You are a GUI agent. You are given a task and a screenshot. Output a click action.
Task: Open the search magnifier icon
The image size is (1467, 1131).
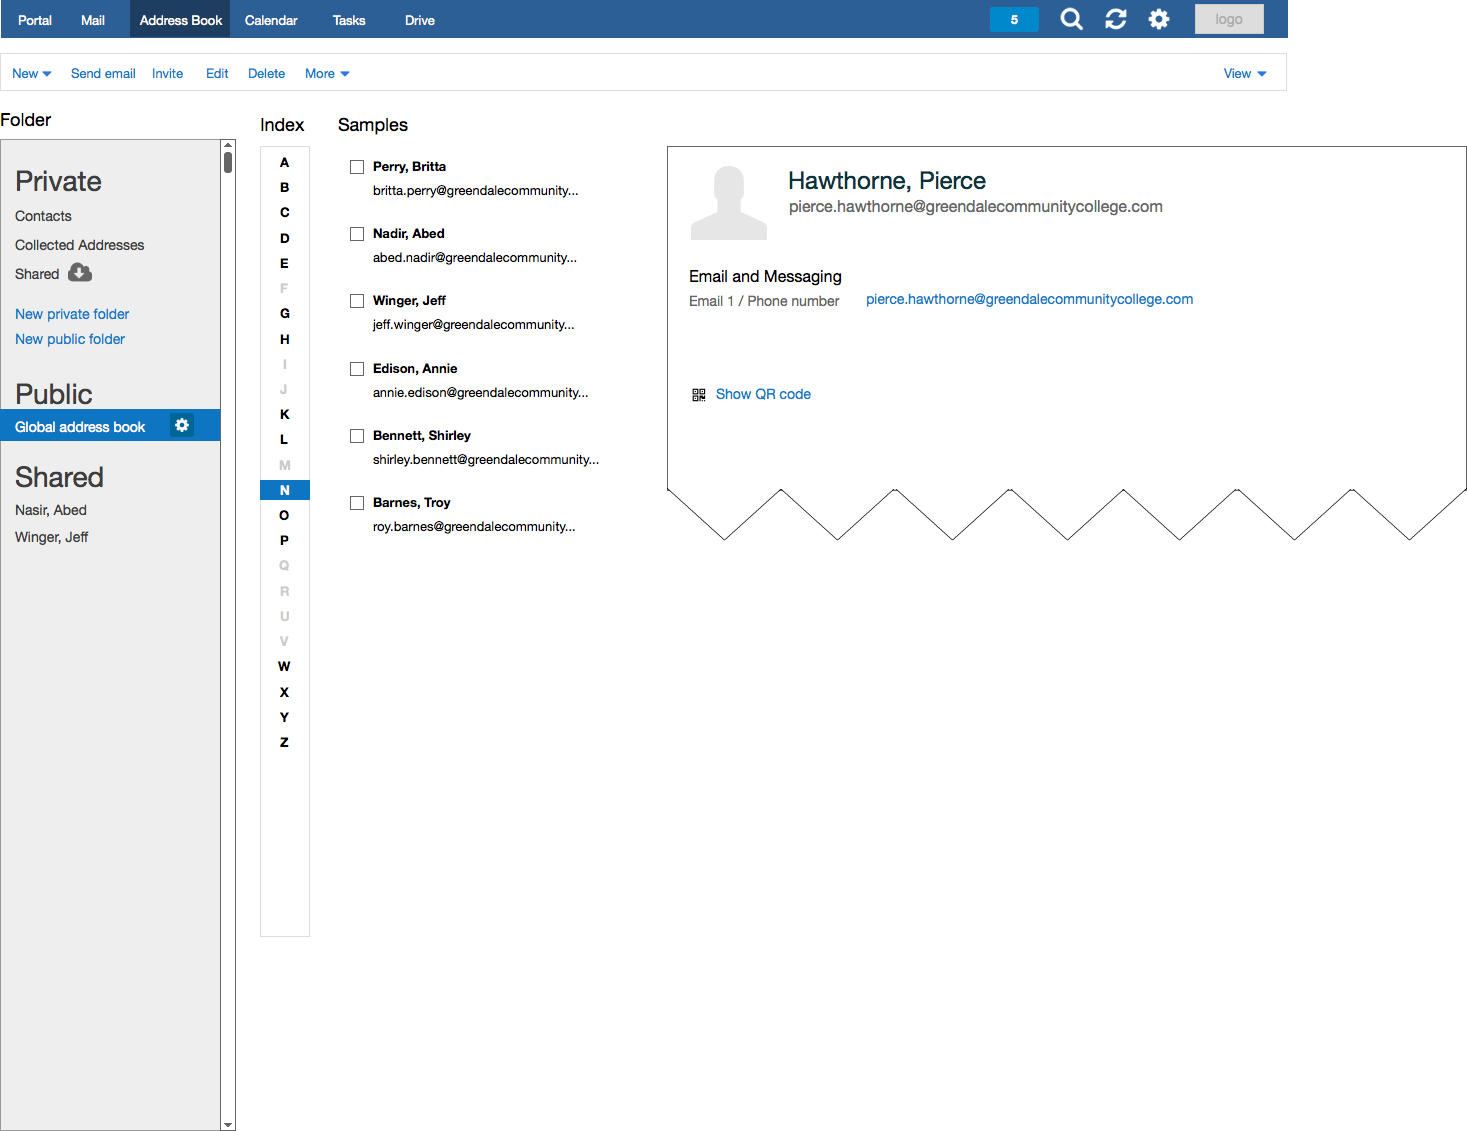(x=1071, y=19)
